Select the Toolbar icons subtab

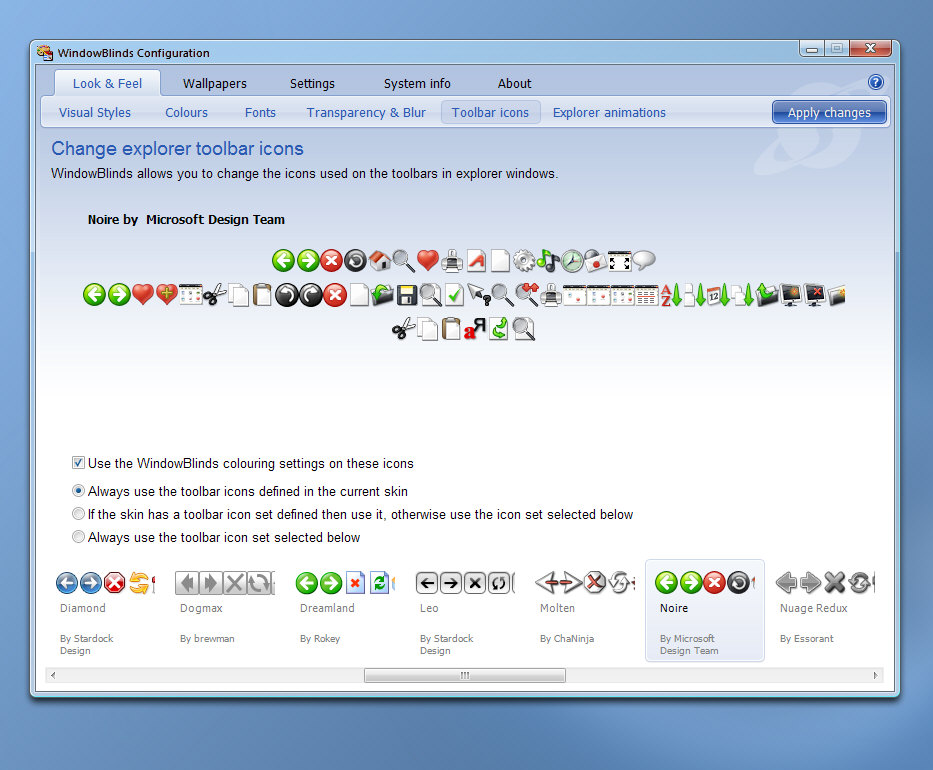click(x=490, y=112)
